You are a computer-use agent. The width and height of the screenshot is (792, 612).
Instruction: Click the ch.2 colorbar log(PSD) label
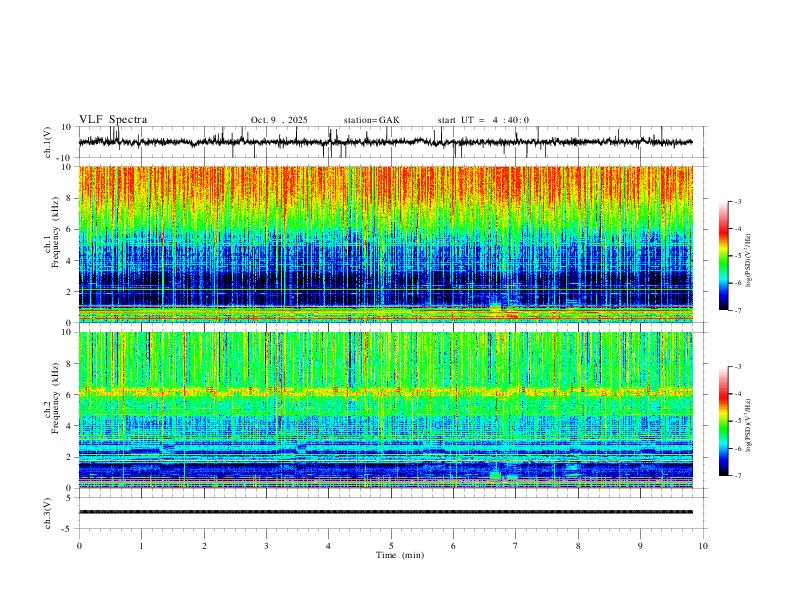tap(749, 426)
